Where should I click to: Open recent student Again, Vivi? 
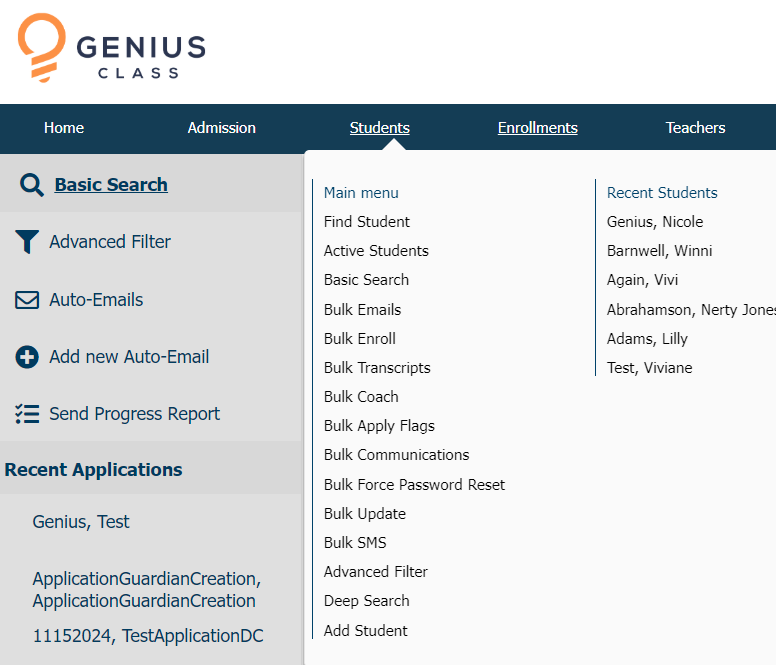[642, 280]
